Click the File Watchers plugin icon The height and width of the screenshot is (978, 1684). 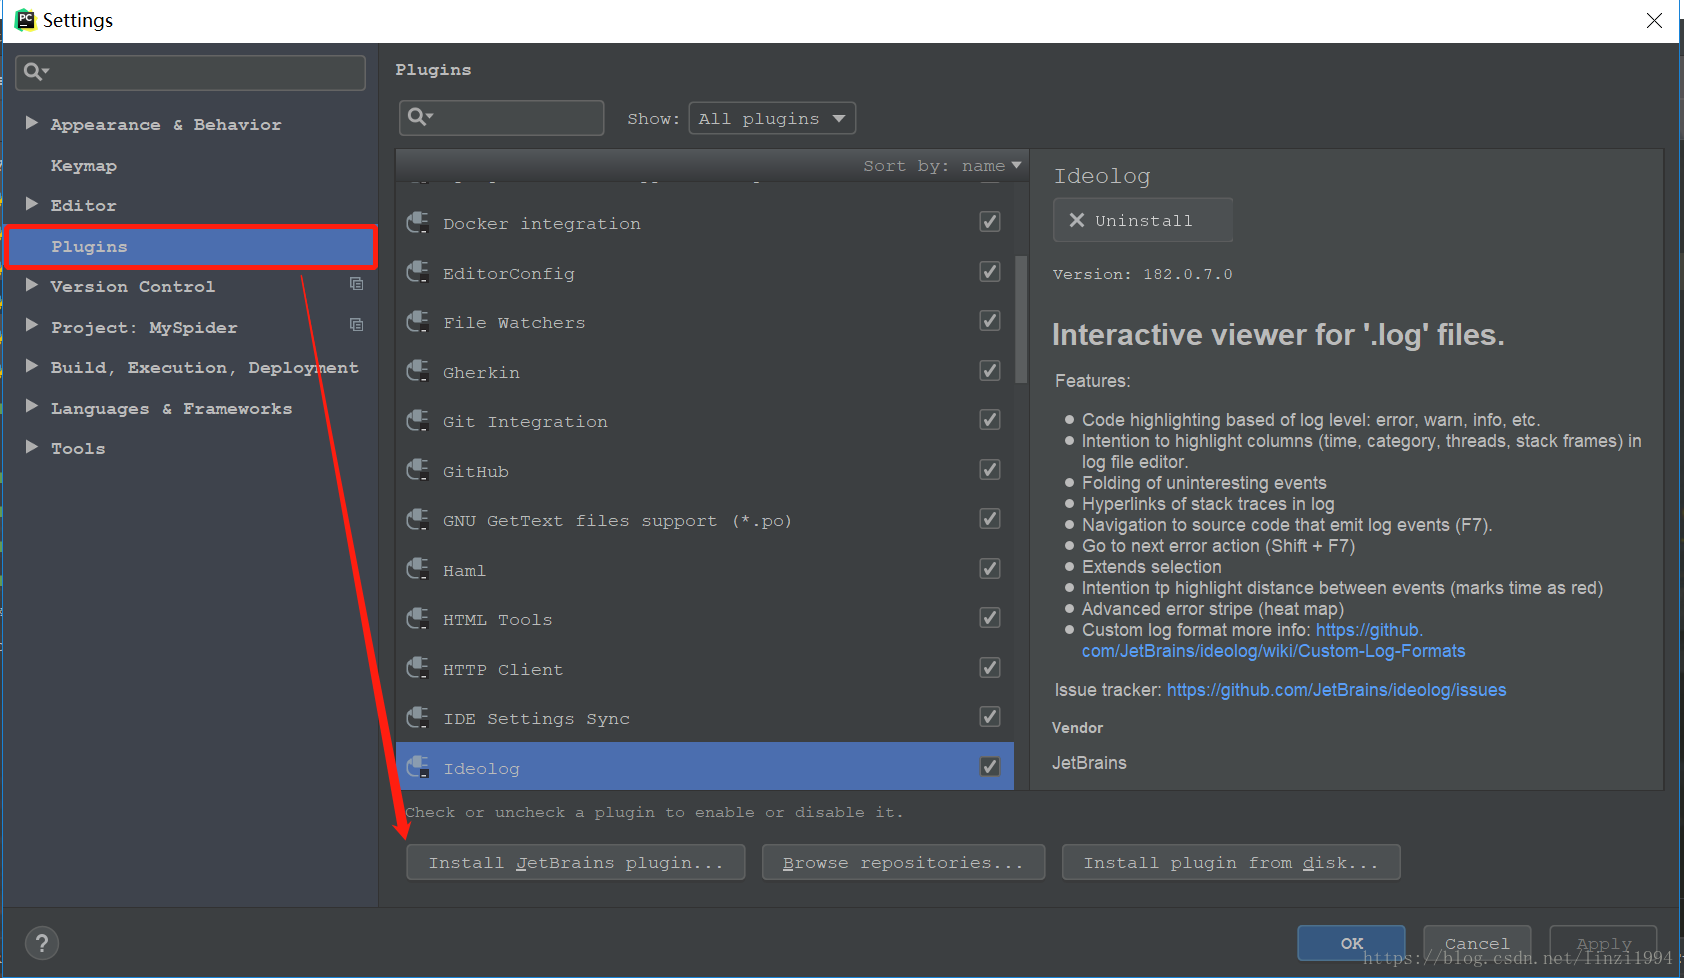[418, 322]
